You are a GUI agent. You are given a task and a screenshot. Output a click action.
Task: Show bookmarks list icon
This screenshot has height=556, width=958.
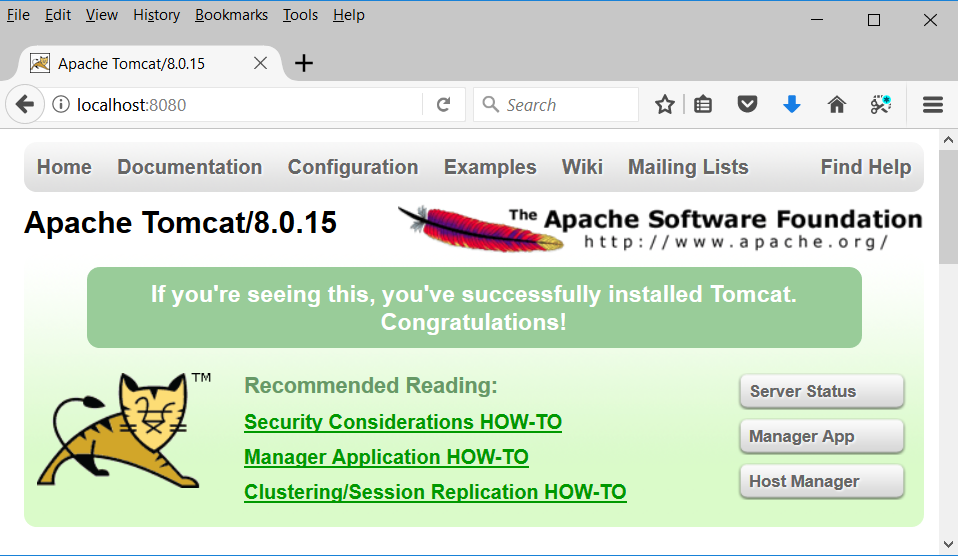click(703, 104)
